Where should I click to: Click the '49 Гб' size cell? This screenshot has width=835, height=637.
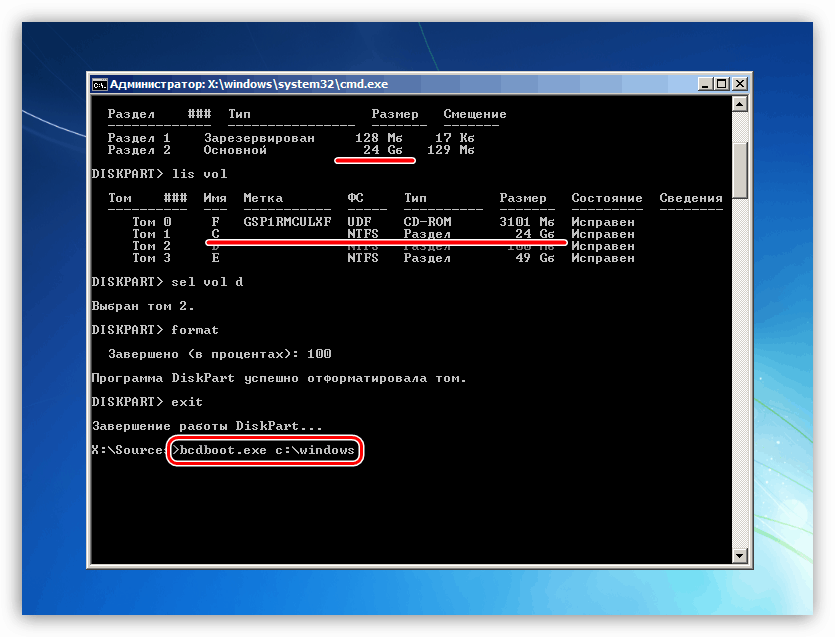click(x=535, y=258)
